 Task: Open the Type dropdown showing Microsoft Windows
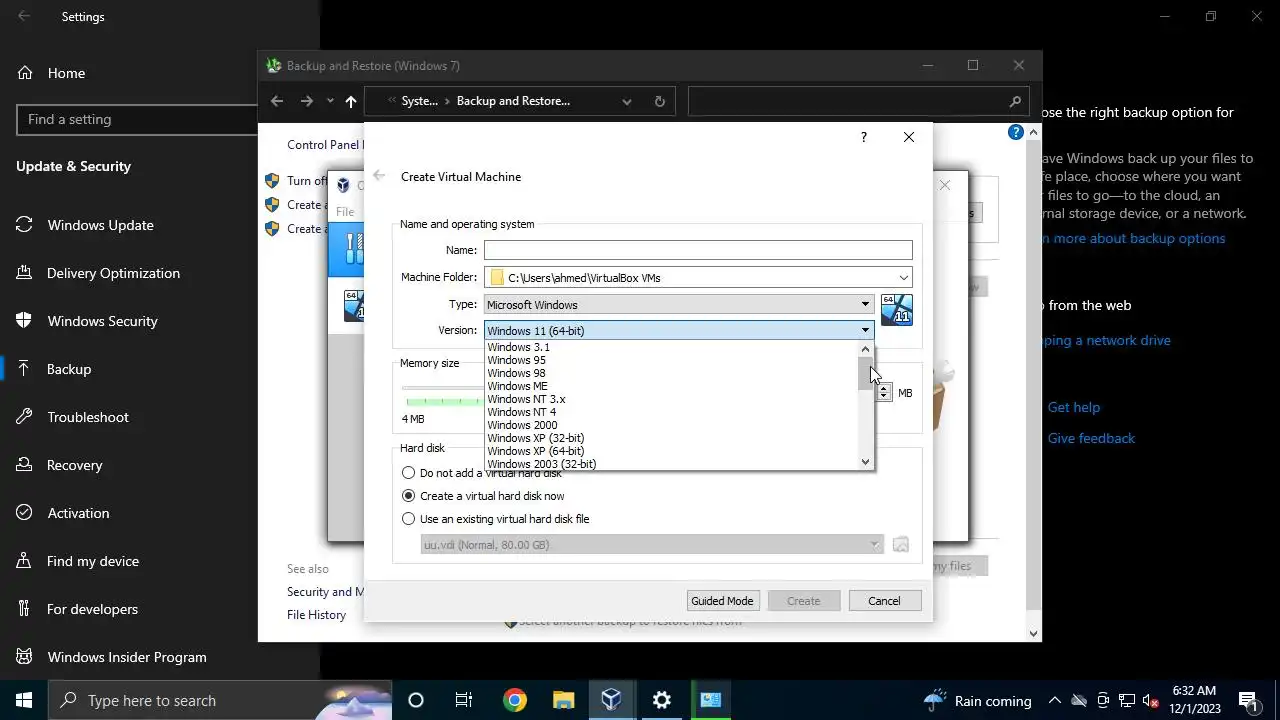point(679,304)
